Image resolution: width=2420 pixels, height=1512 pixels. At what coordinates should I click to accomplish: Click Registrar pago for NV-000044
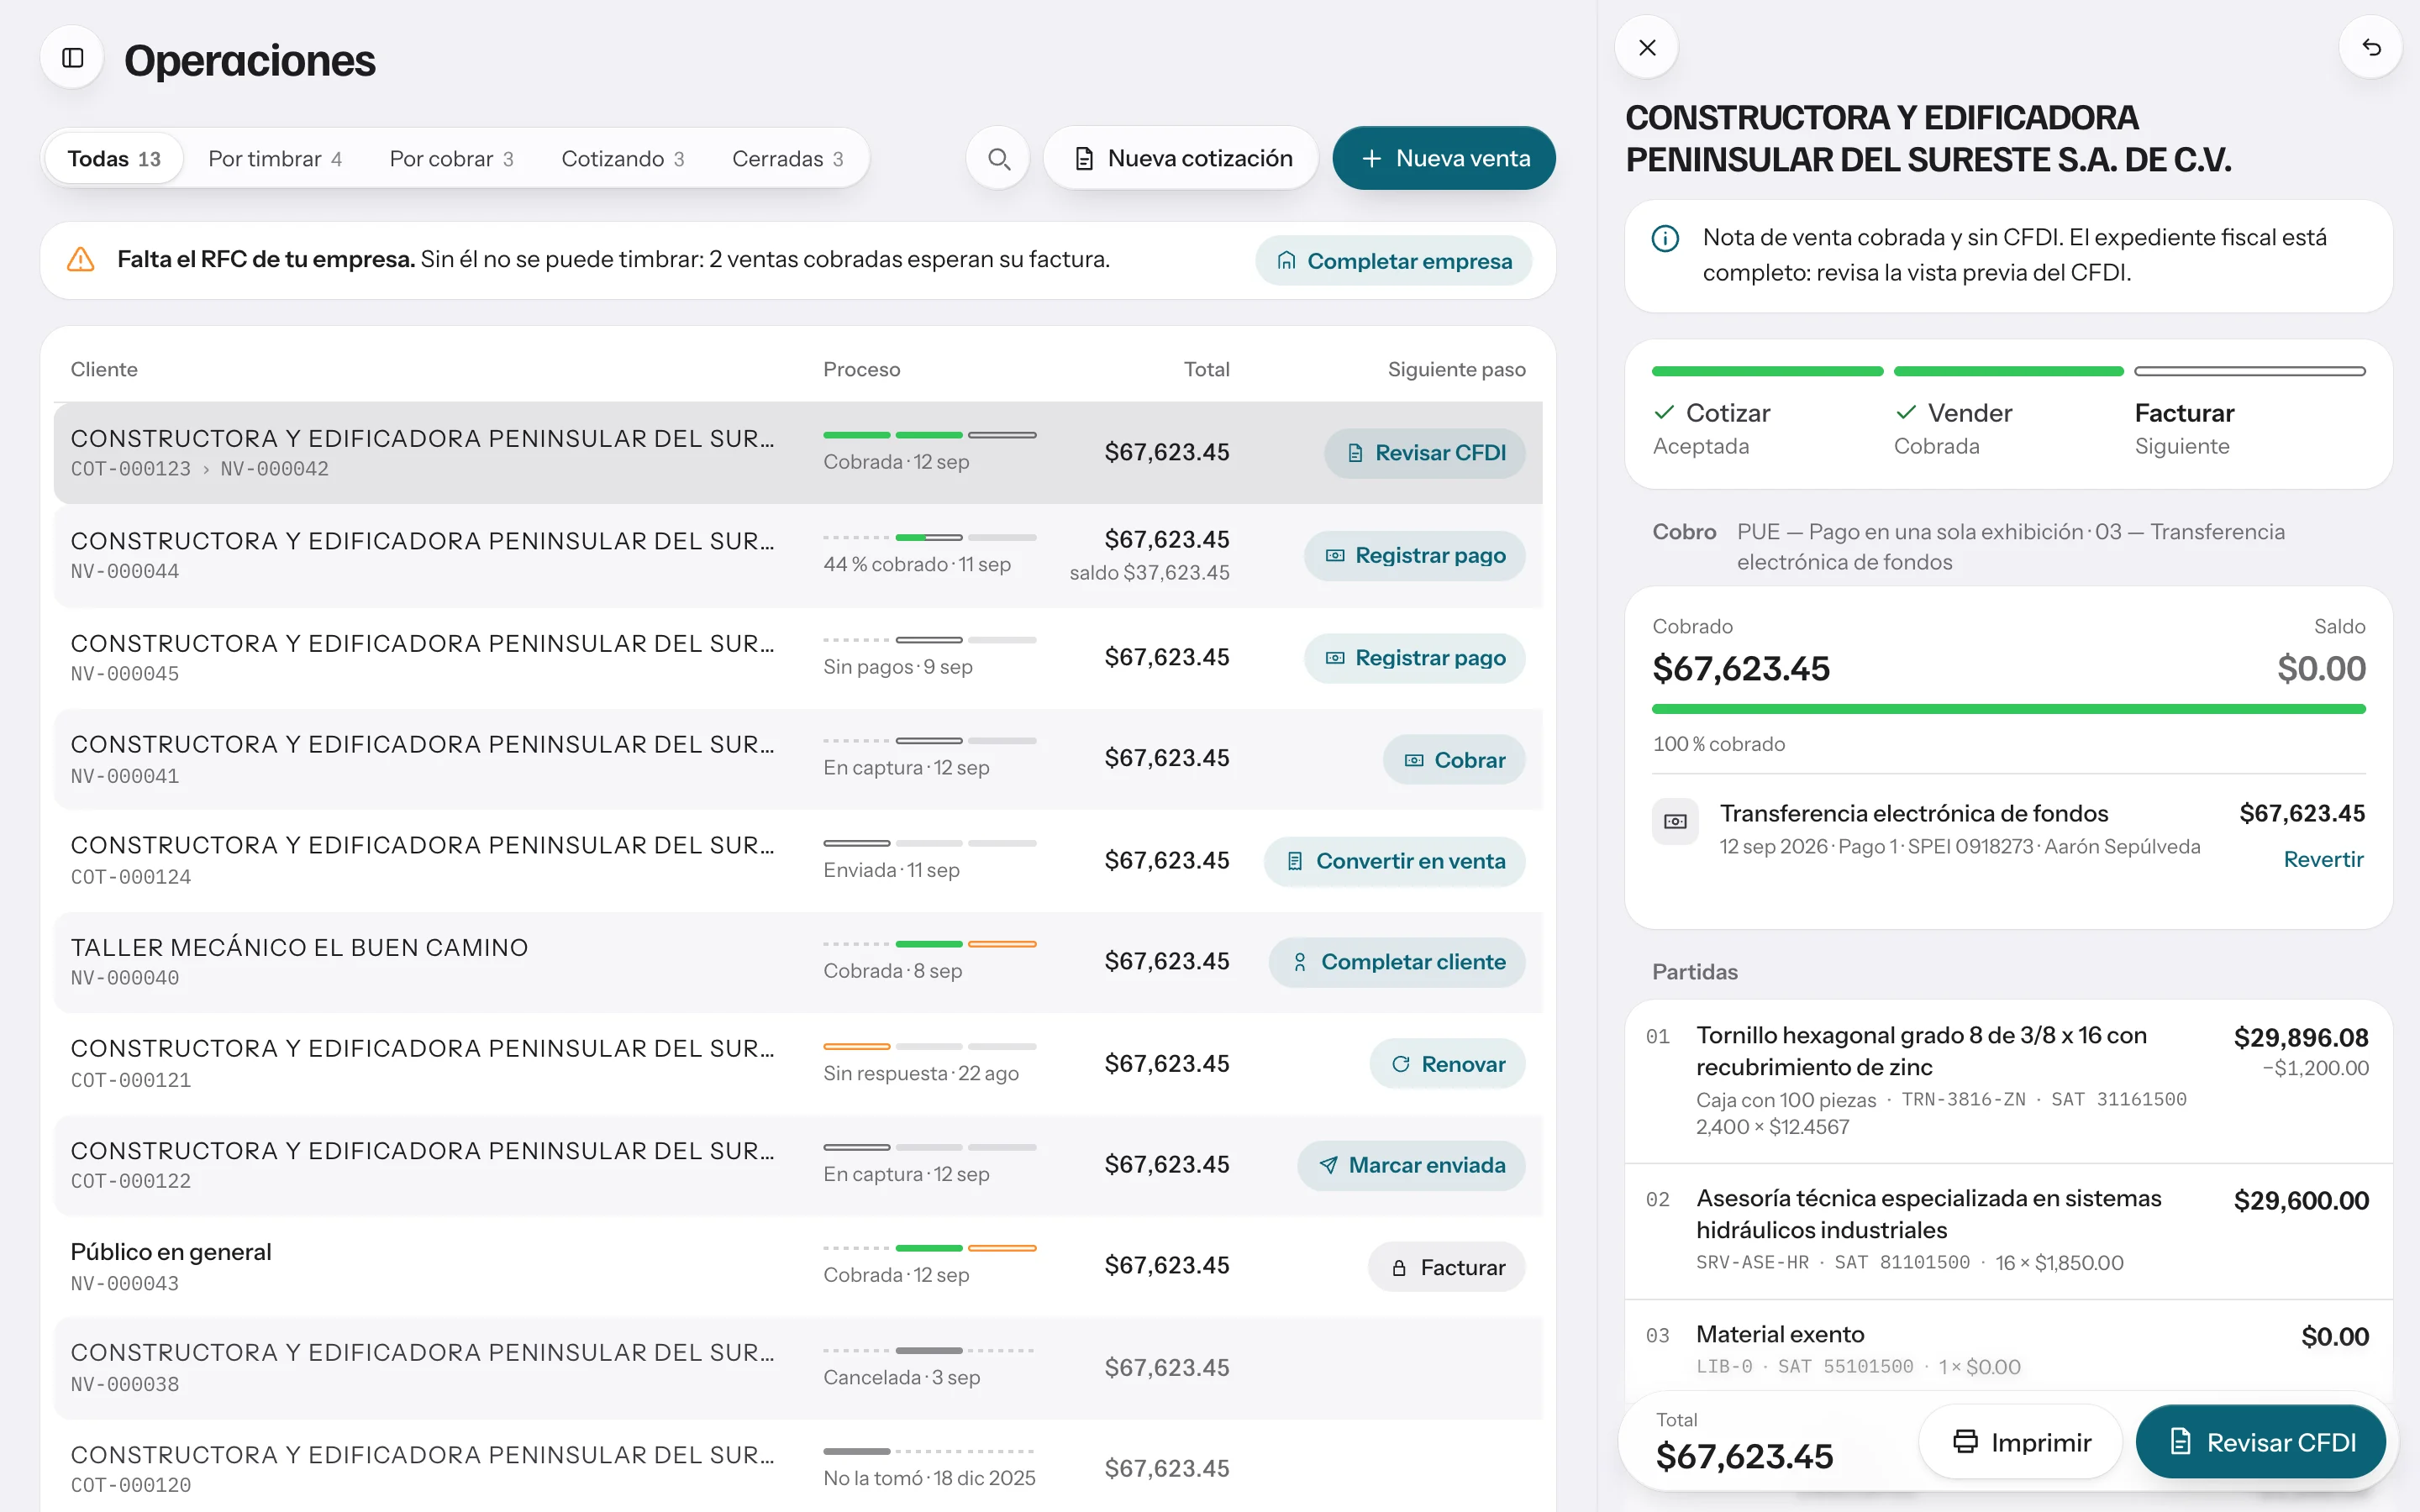click(1415, 556)
